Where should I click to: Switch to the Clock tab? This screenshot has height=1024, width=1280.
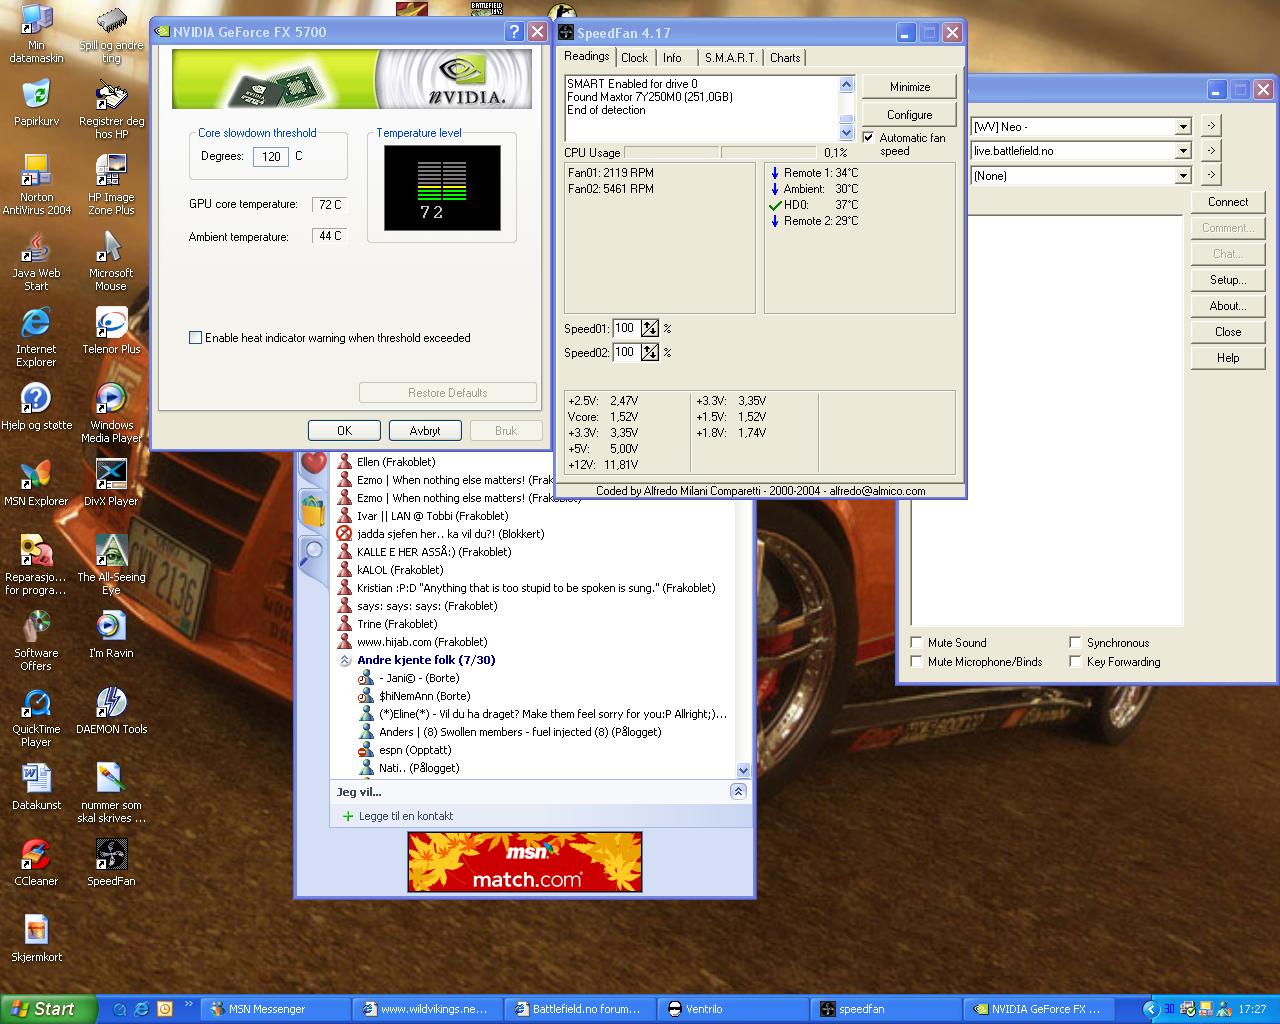click(634, 58)
